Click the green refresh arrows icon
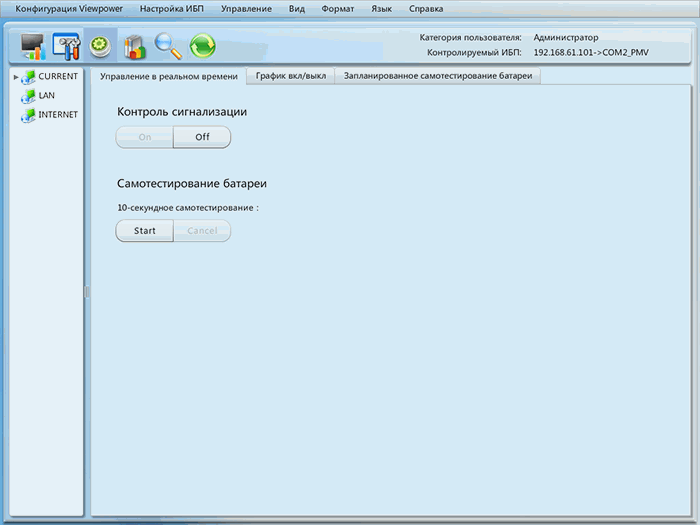Viewport: 700px width, 525px height. click(203, 46)
